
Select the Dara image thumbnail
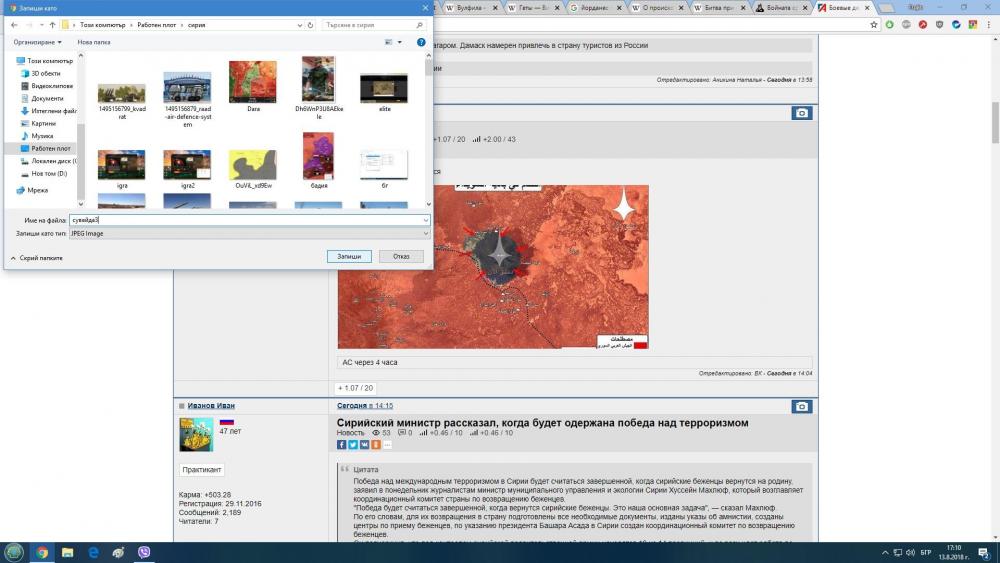point(253,84)
